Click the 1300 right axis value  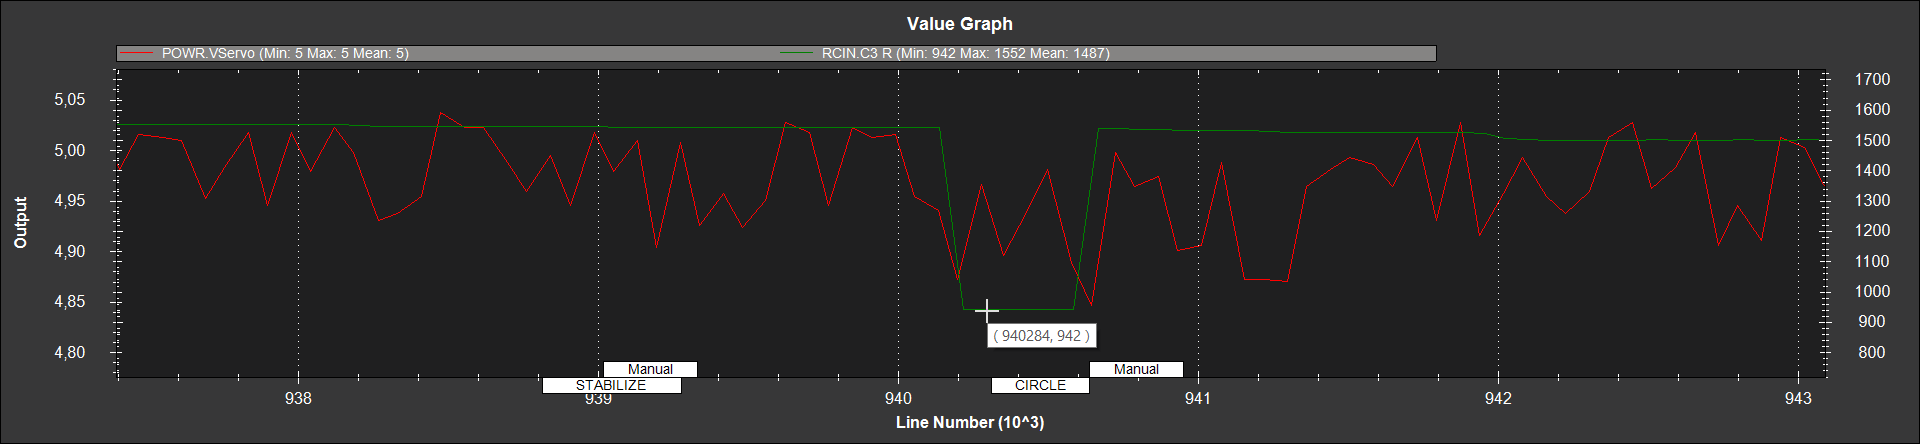click(x=1872, y=201)
